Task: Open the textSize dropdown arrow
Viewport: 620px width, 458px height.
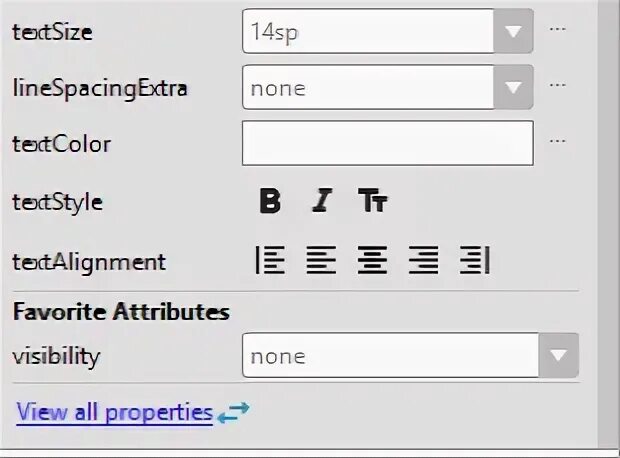Action: pos(514,31)
